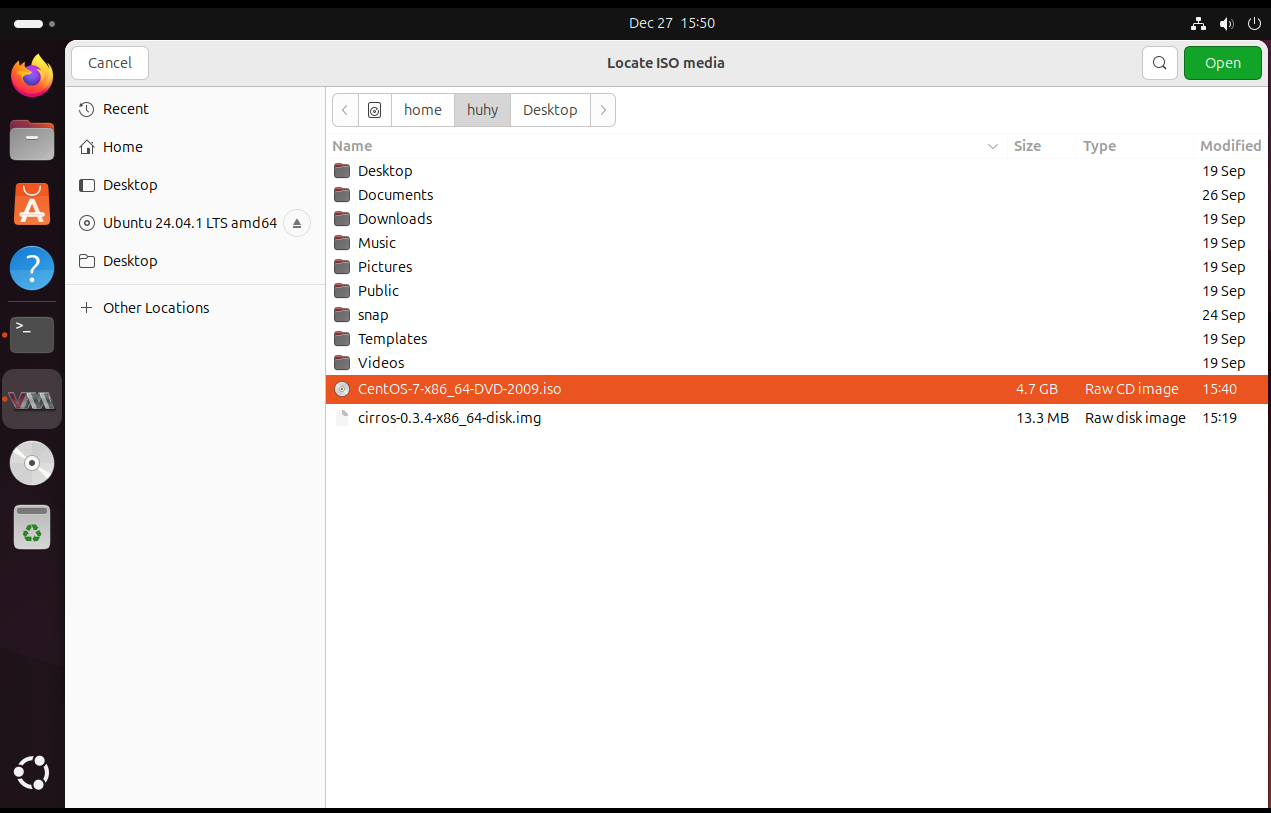The image size is (1271, 813).
Task: Click the disc media icon in dock
Action: click(32, 463)
